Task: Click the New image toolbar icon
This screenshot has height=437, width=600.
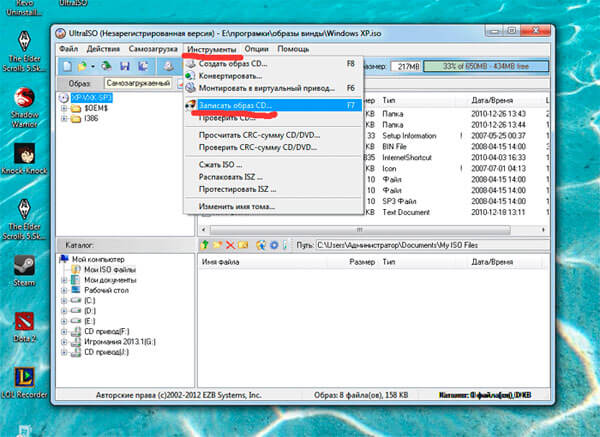Action: click(67, 67)
